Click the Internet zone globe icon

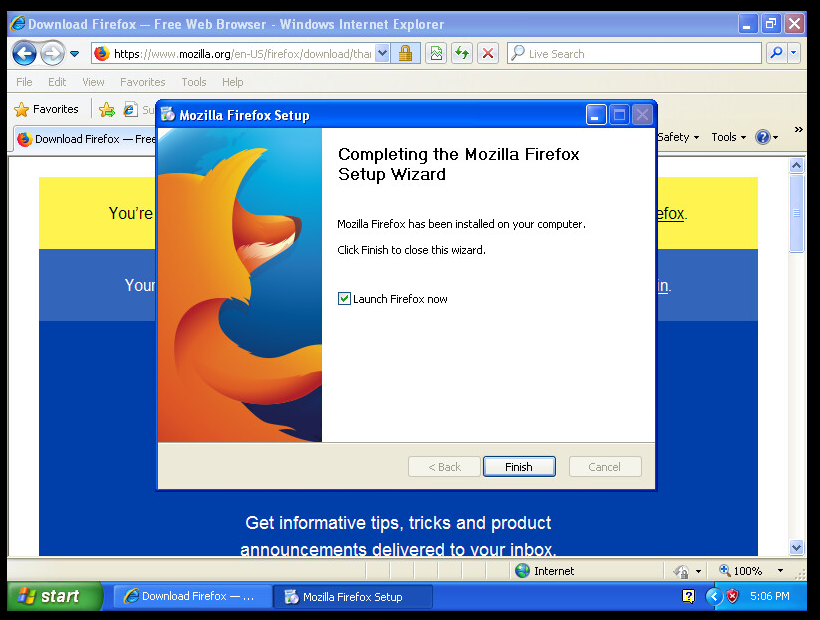pyautogui.click(x=522, y=570)
